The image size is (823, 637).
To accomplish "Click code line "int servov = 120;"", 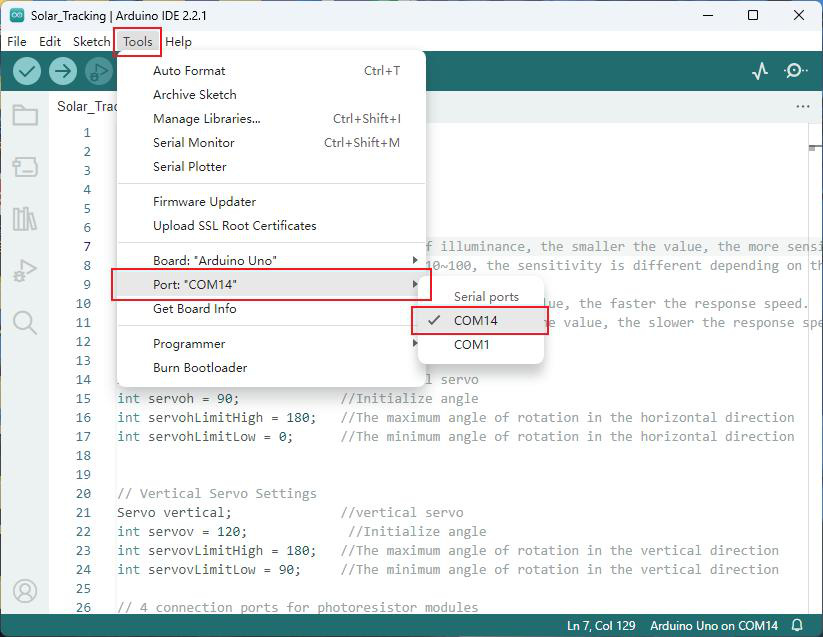I will pyautogui.click(x=182, y=532).
